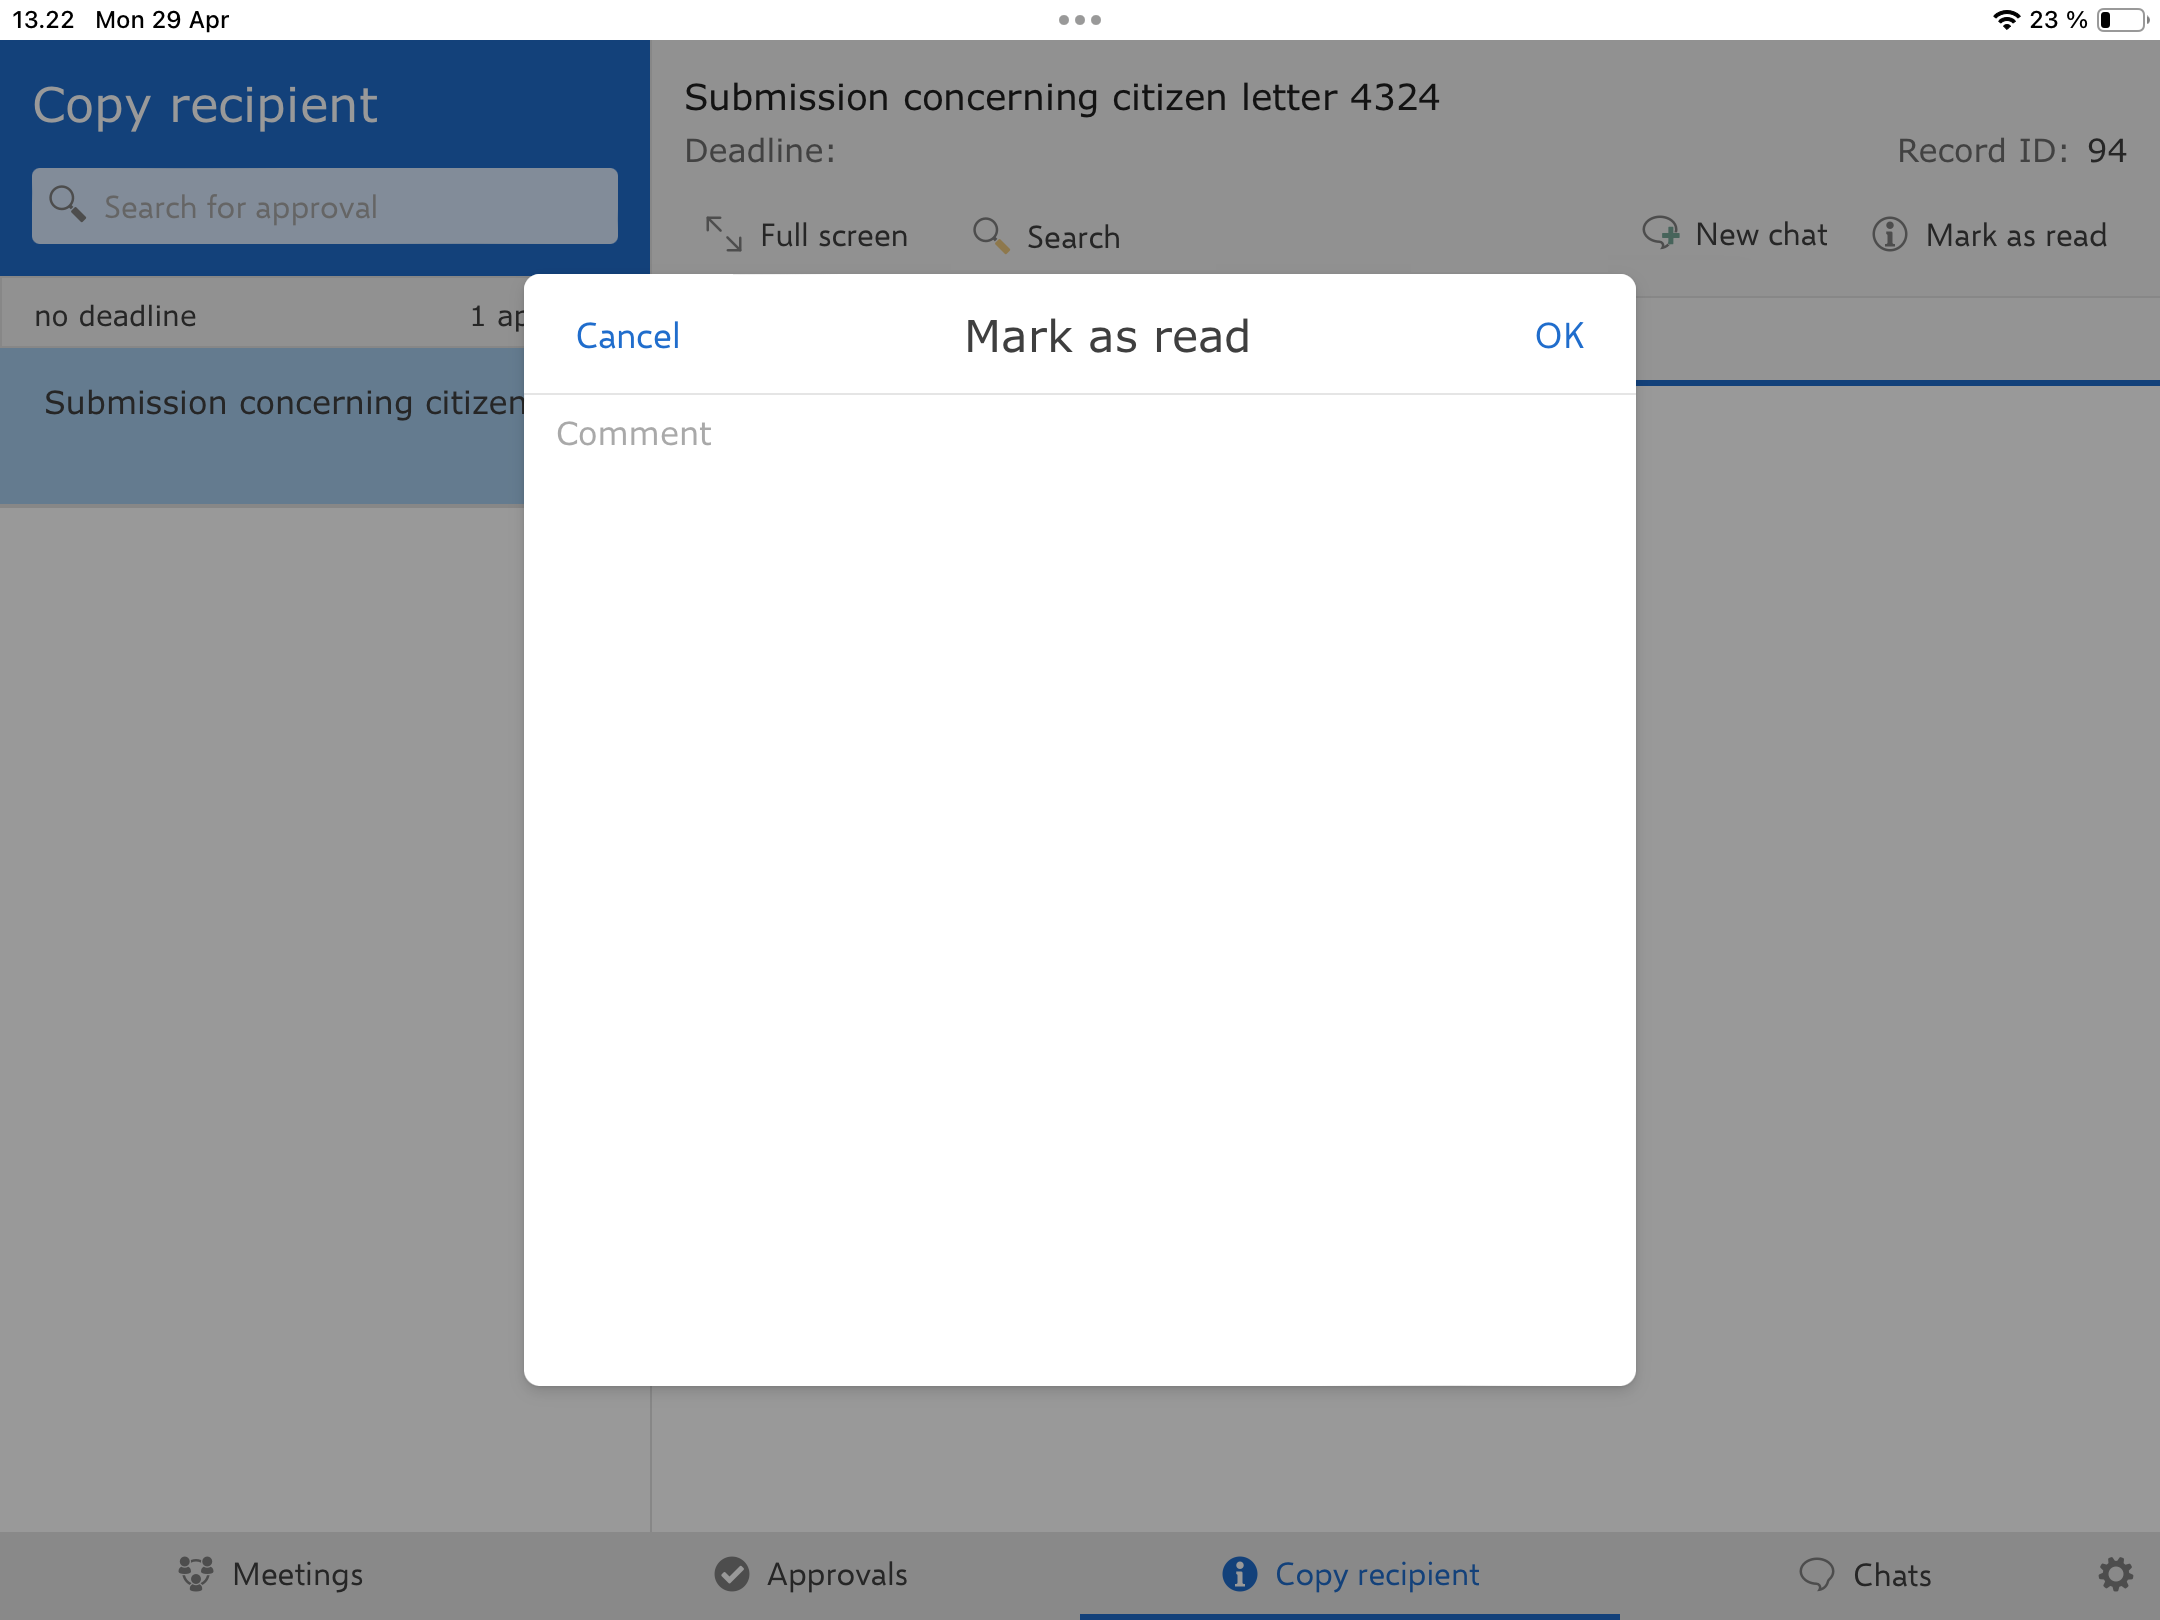Viewport: 2160px width, 1620px height.
Task: Open settings gear in bottom bar
Action: (x=2115, y=1574)
